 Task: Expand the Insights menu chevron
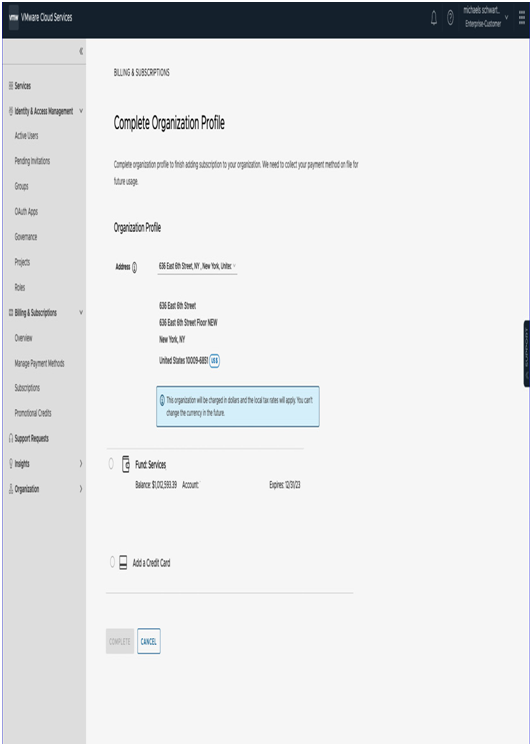tap(81, 464)
